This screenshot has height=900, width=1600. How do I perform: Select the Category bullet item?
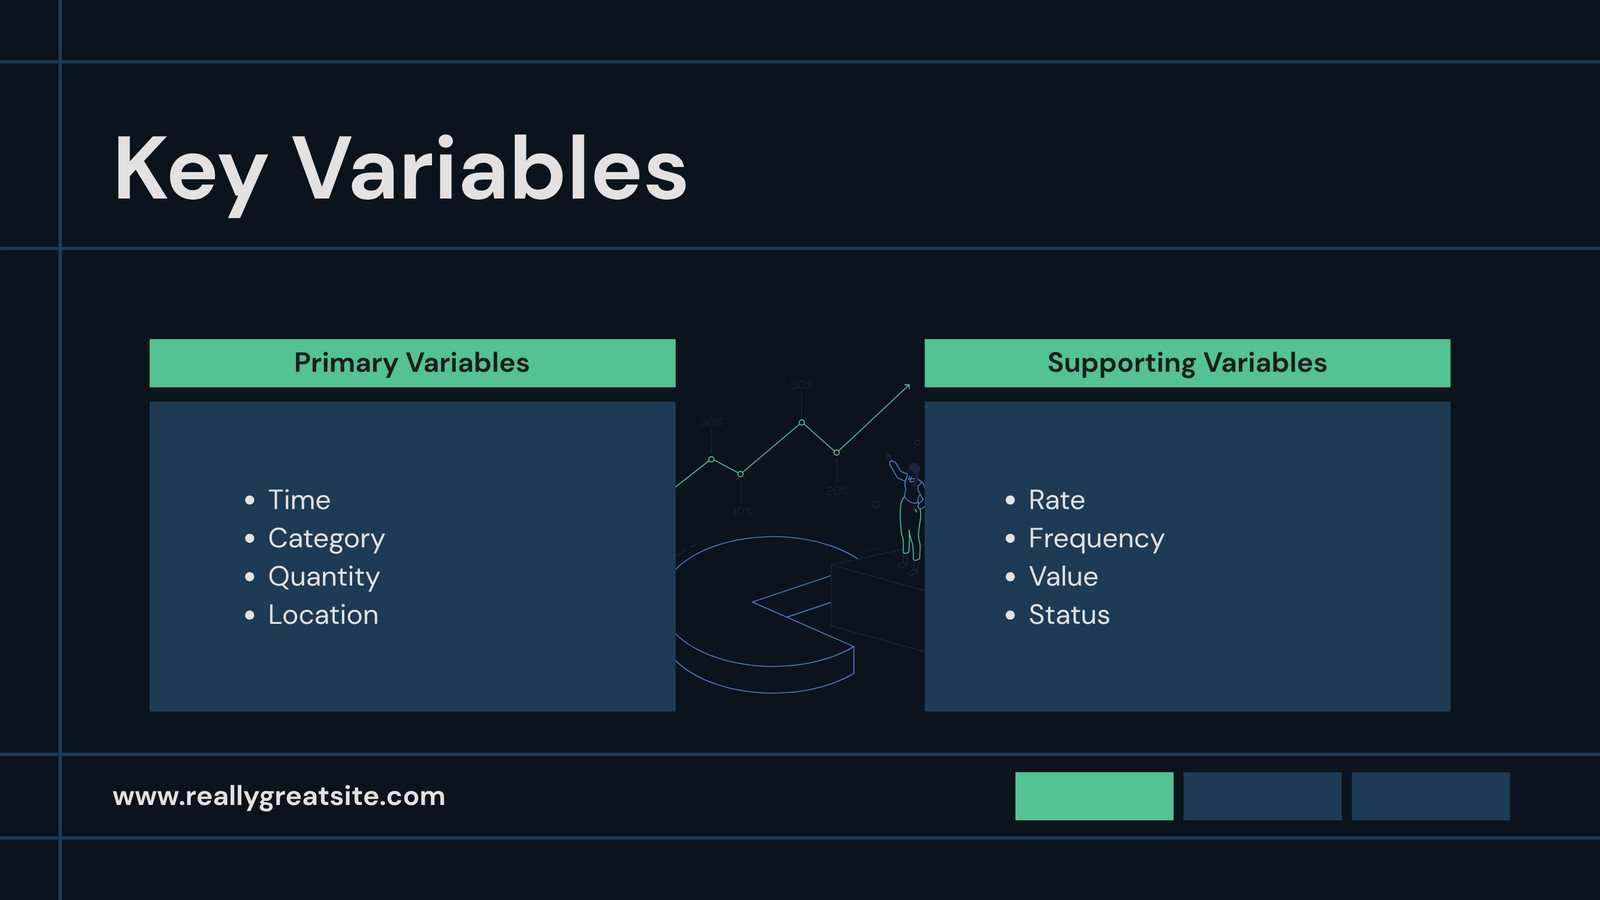[x=326, y=539]
